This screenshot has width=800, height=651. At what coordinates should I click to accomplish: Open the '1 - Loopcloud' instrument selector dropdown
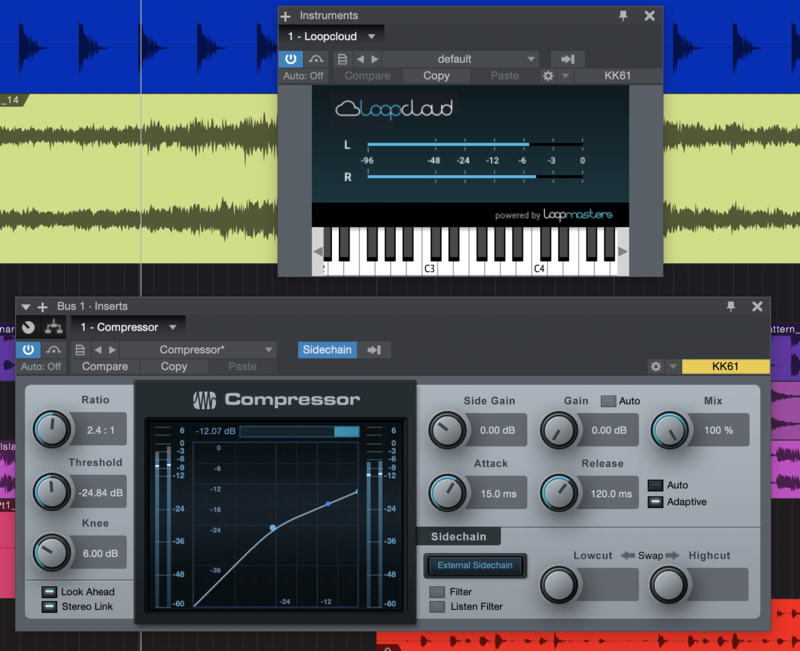[332, 37]
